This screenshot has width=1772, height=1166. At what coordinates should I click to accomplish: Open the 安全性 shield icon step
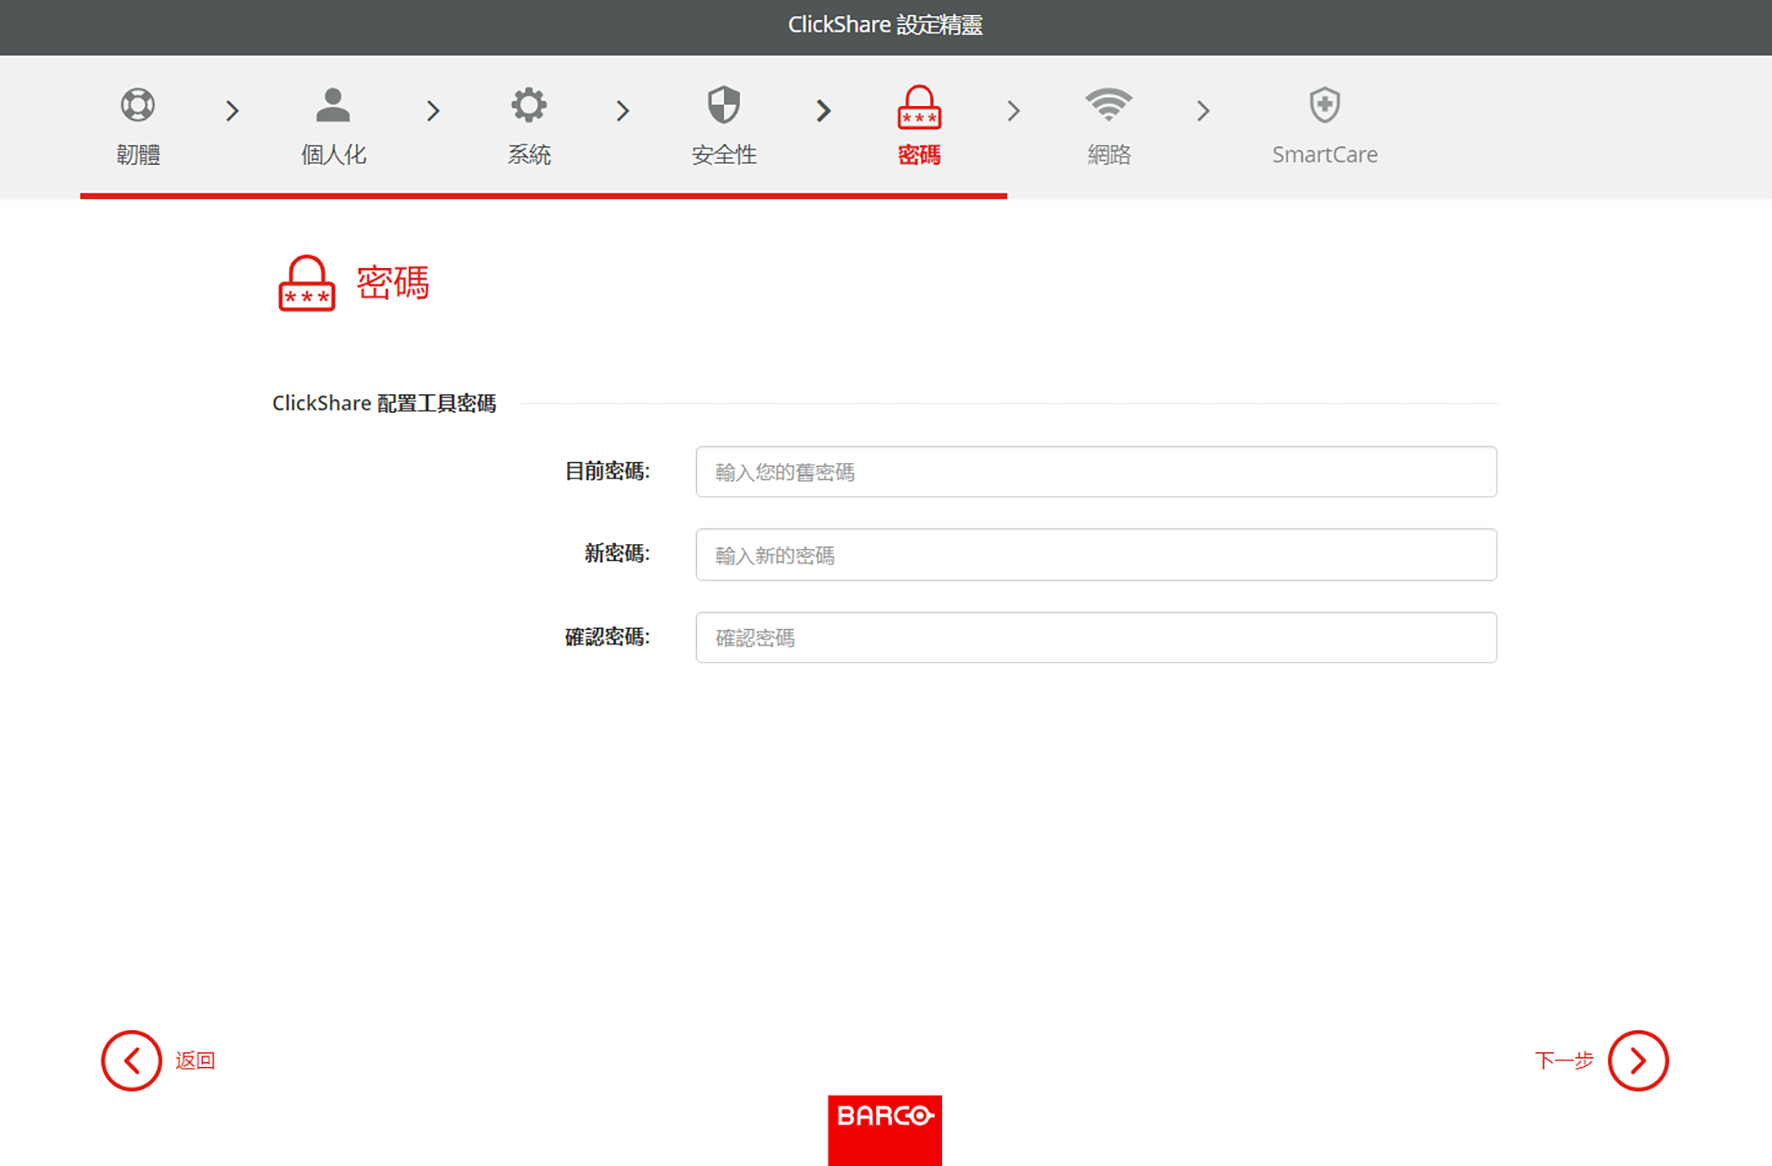pyautogui.click(x=724, y=105)
